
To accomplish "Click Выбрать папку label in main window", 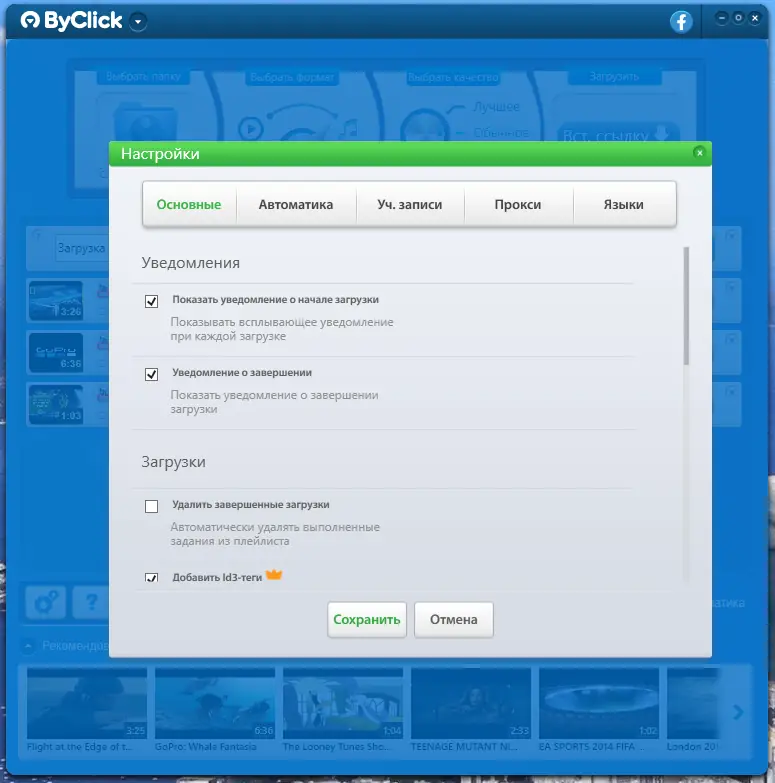I will coord(143,76).
